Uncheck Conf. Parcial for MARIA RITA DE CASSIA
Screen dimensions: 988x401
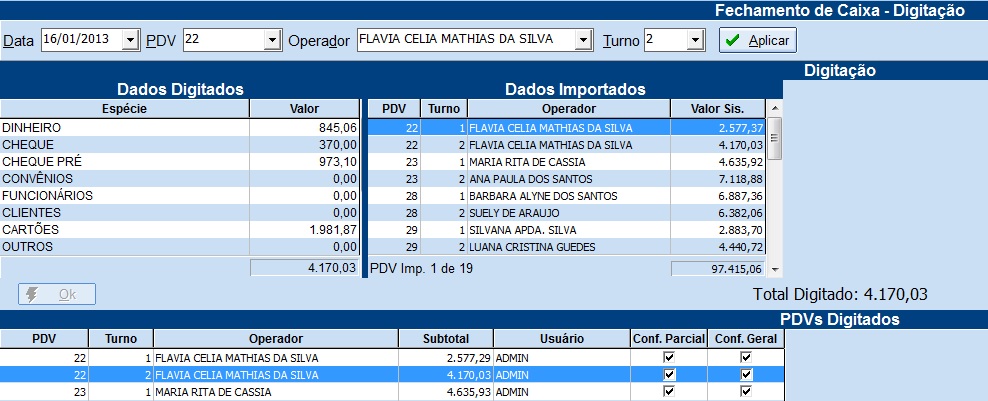(x=669, y=392)
